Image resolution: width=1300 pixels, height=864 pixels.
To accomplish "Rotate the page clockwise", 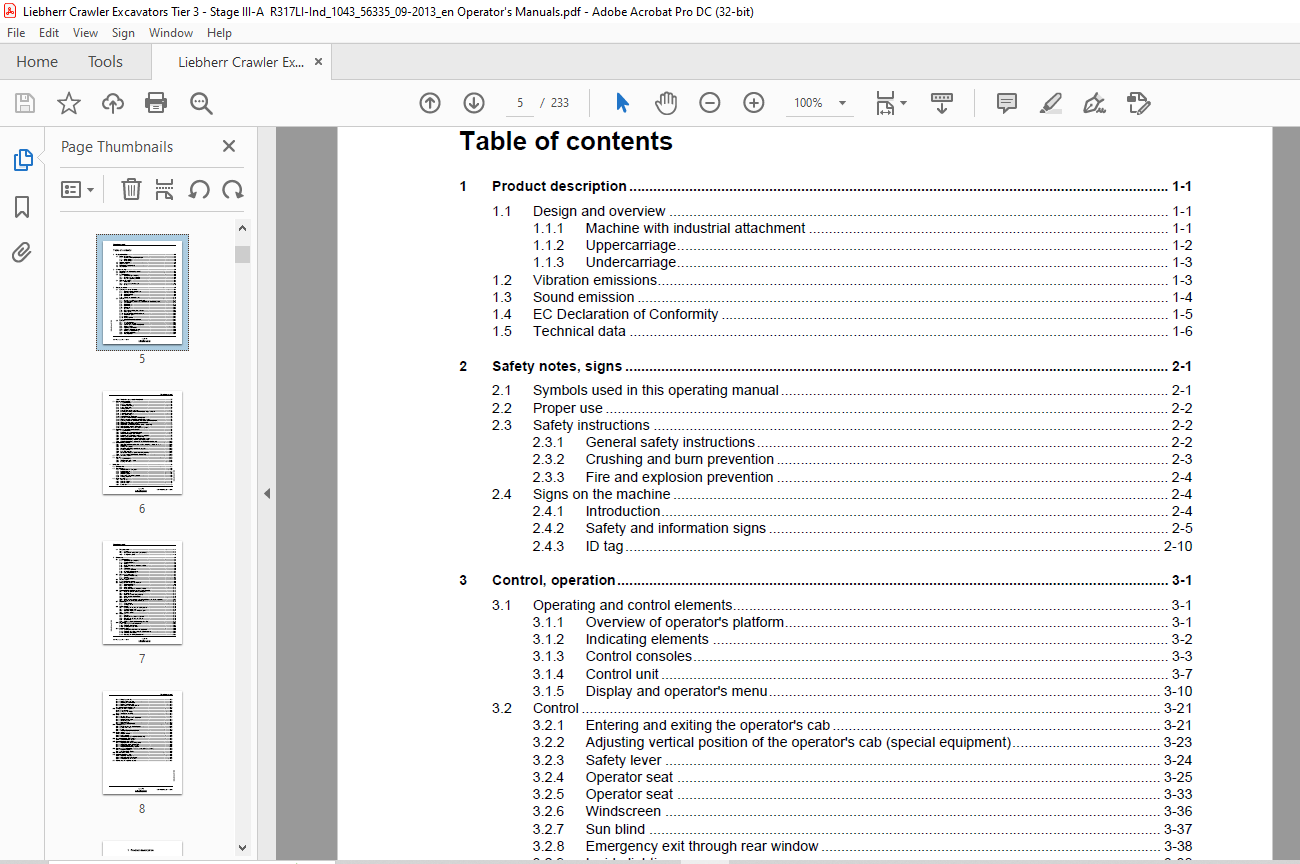I will (233, 189).
